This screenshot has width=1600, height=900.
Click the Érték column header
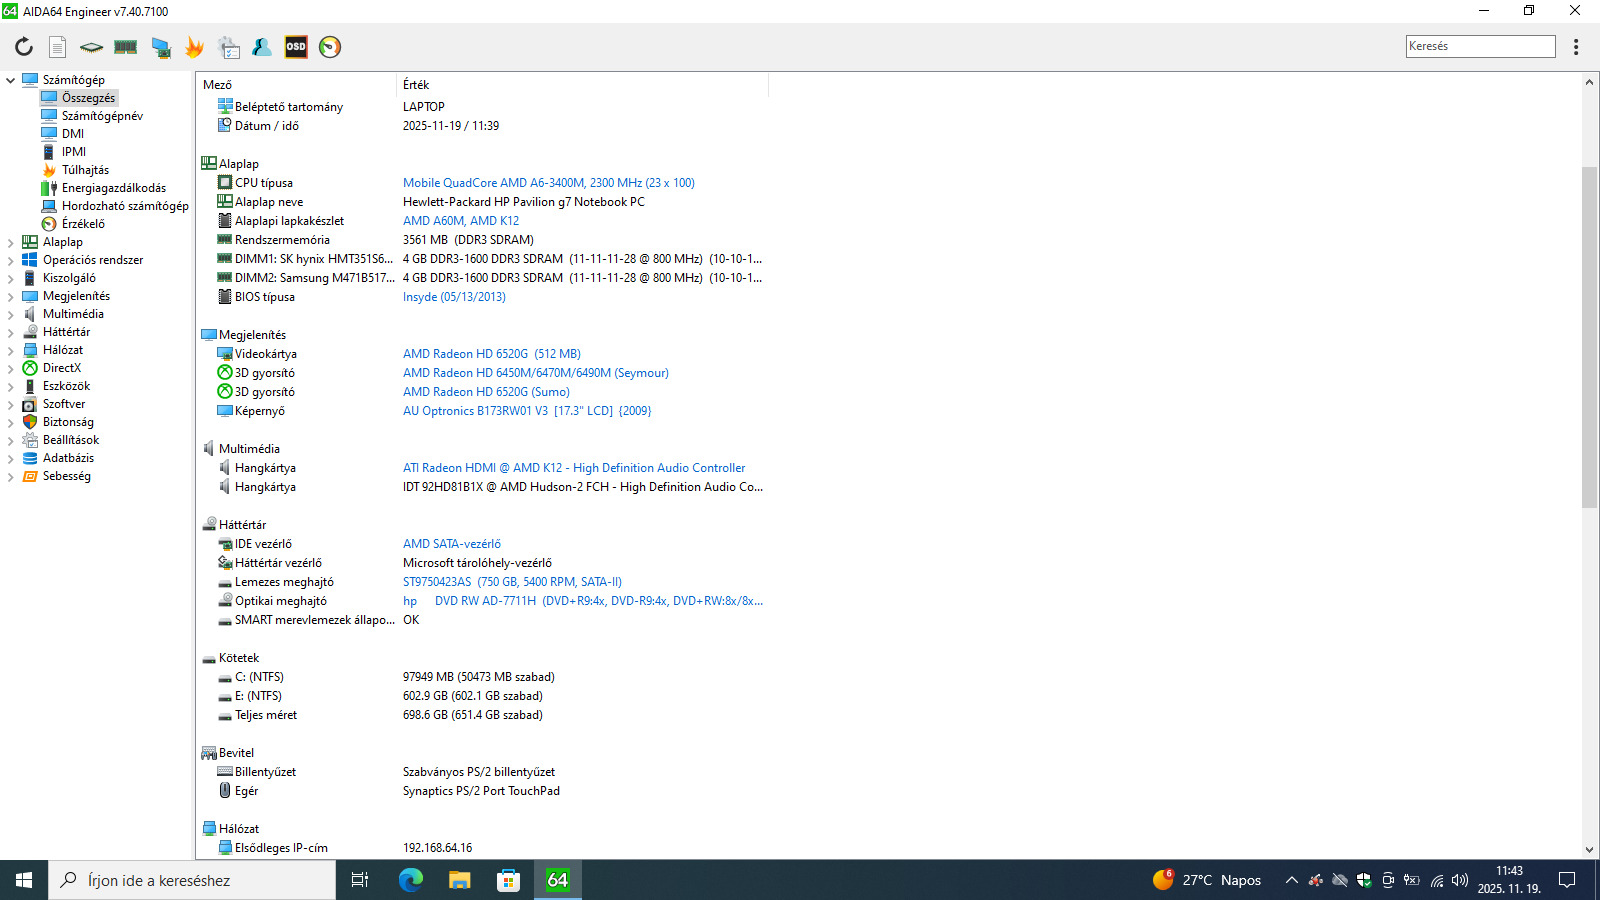pos(583,85)
